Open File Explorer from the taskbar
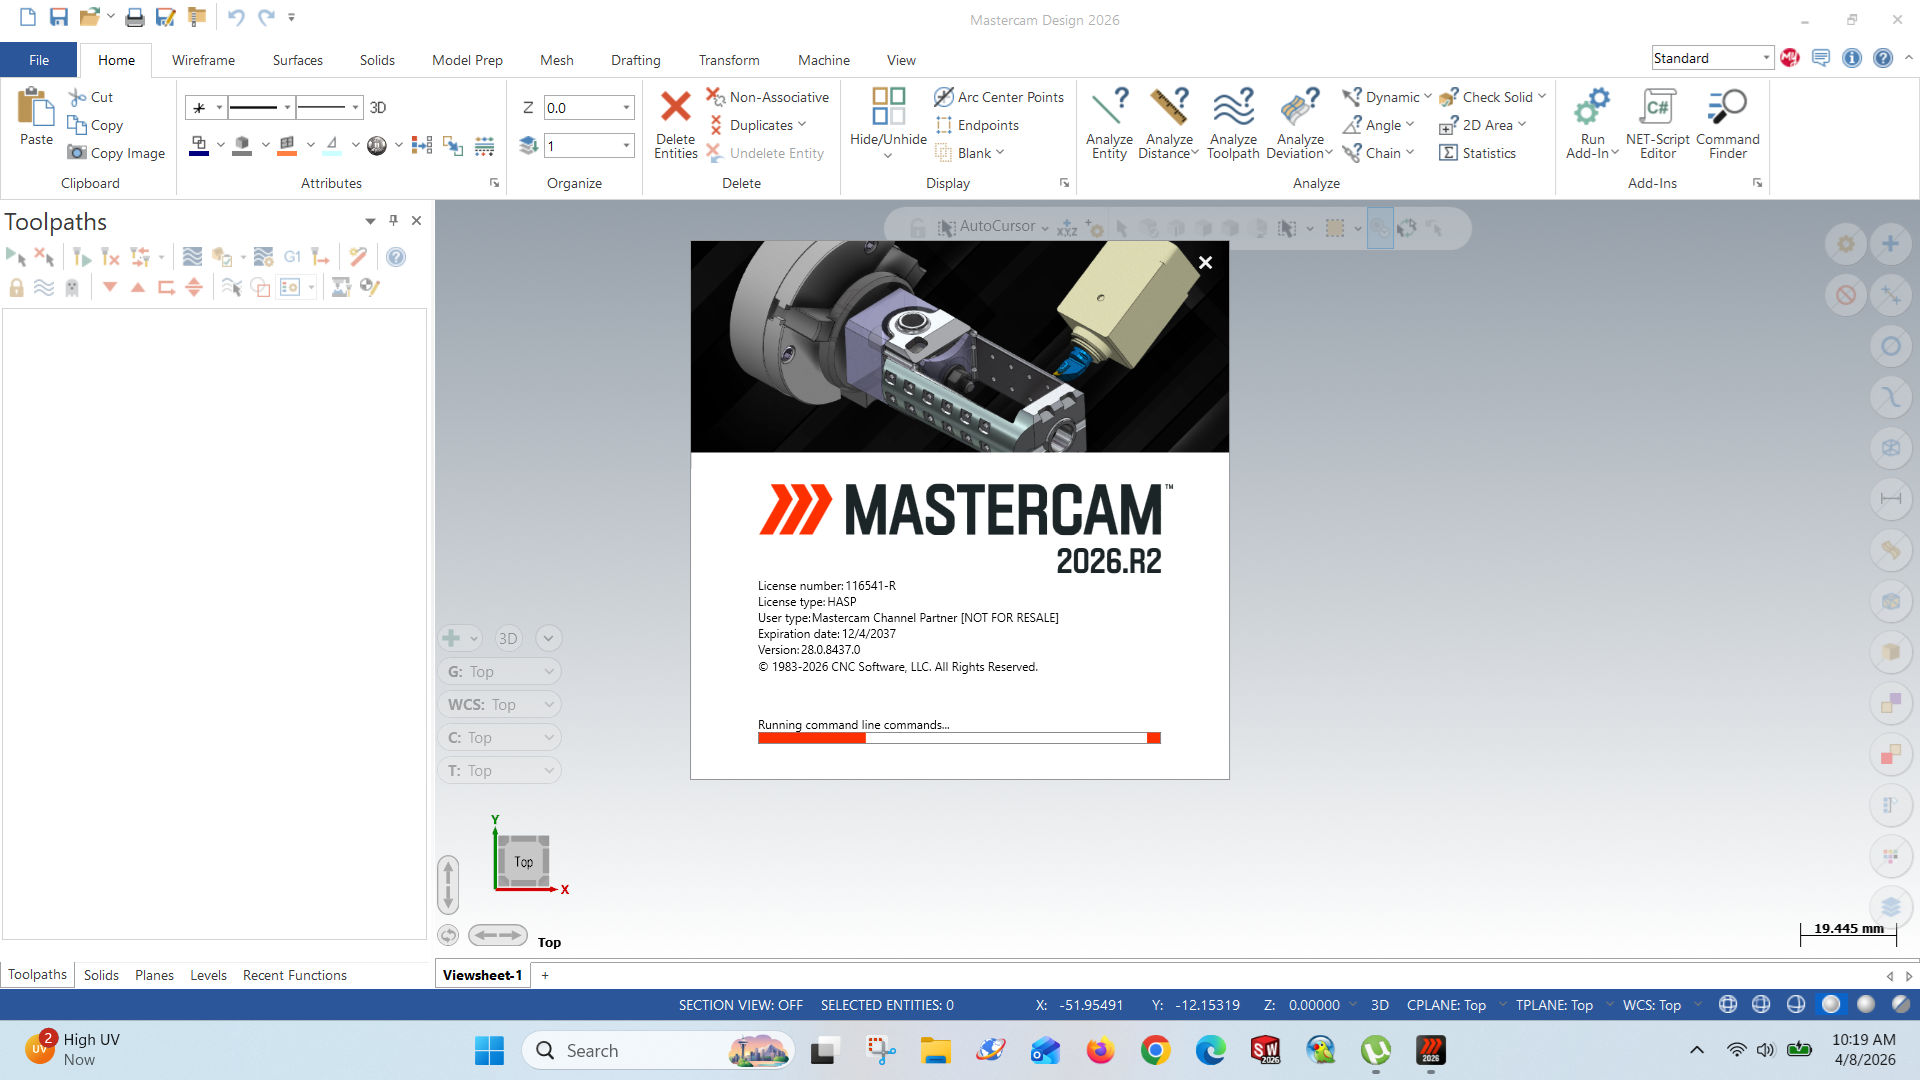Viewport: 1920px width, 1080px height. pos(935,1050)
